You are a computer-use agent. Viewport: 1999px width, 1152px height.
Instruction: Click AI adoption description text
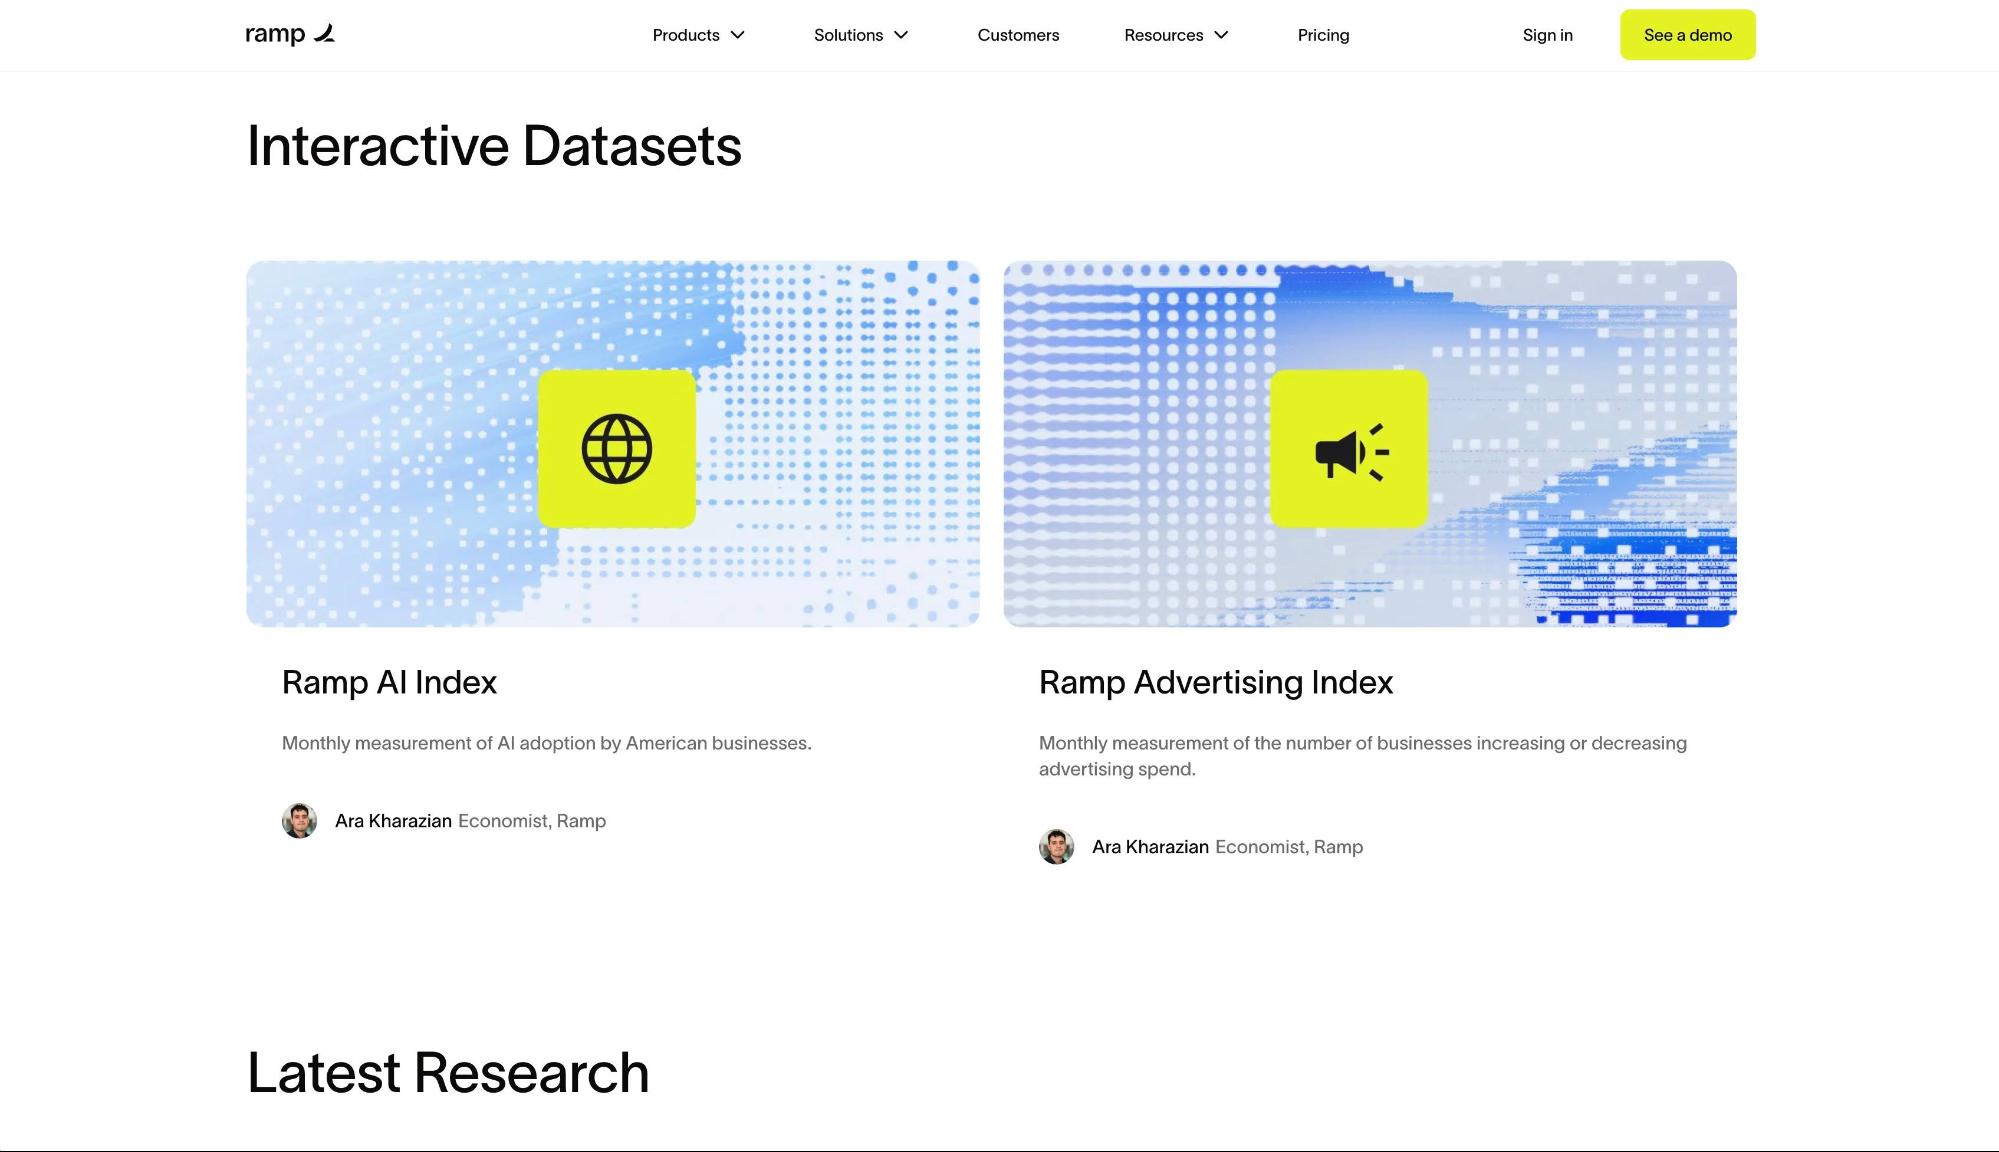click(546, 743)
